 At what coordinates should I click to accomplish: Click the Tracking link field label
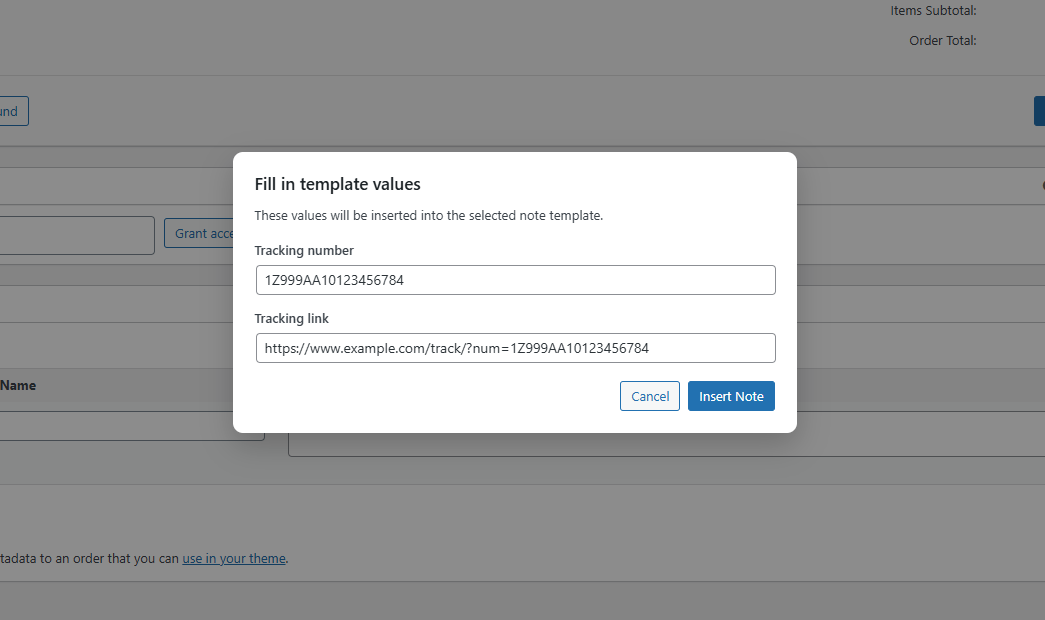pyautogui.click(x=291, y=318)
